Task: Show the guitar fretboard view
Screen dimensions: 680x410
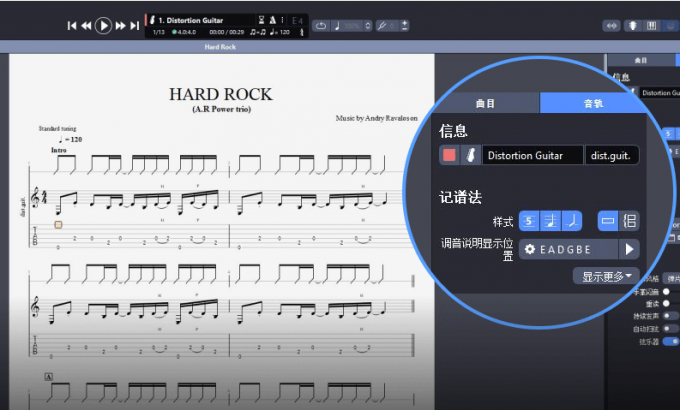Action: 633,26
